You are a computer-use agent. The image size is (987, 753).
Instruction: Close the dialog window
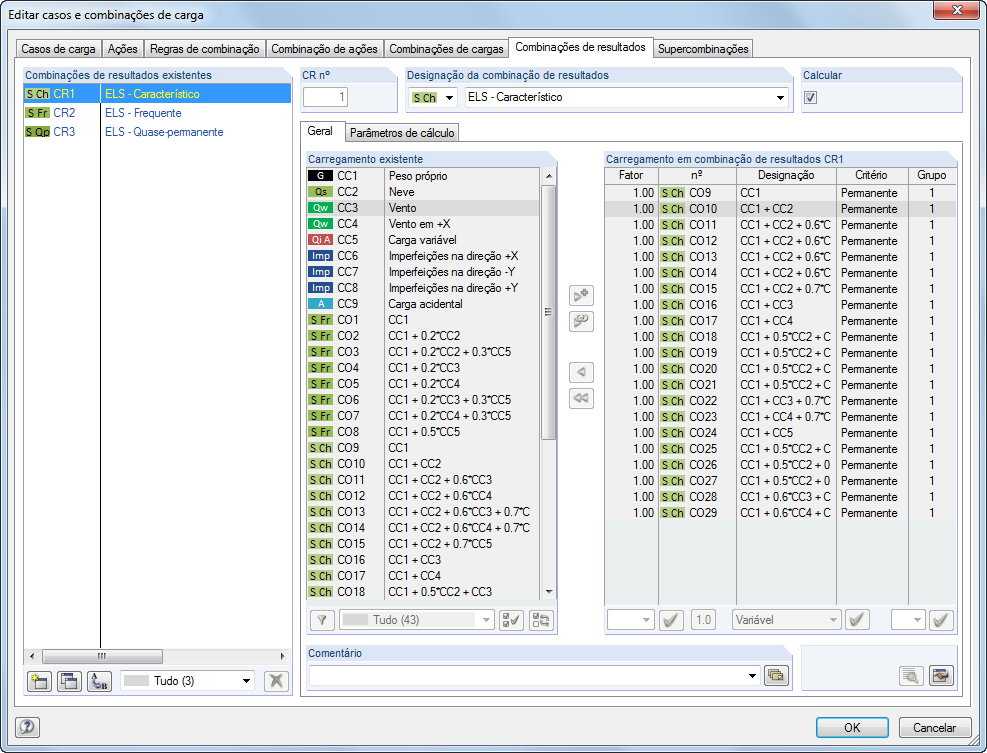pyautogui.click(x=957, y=9)
